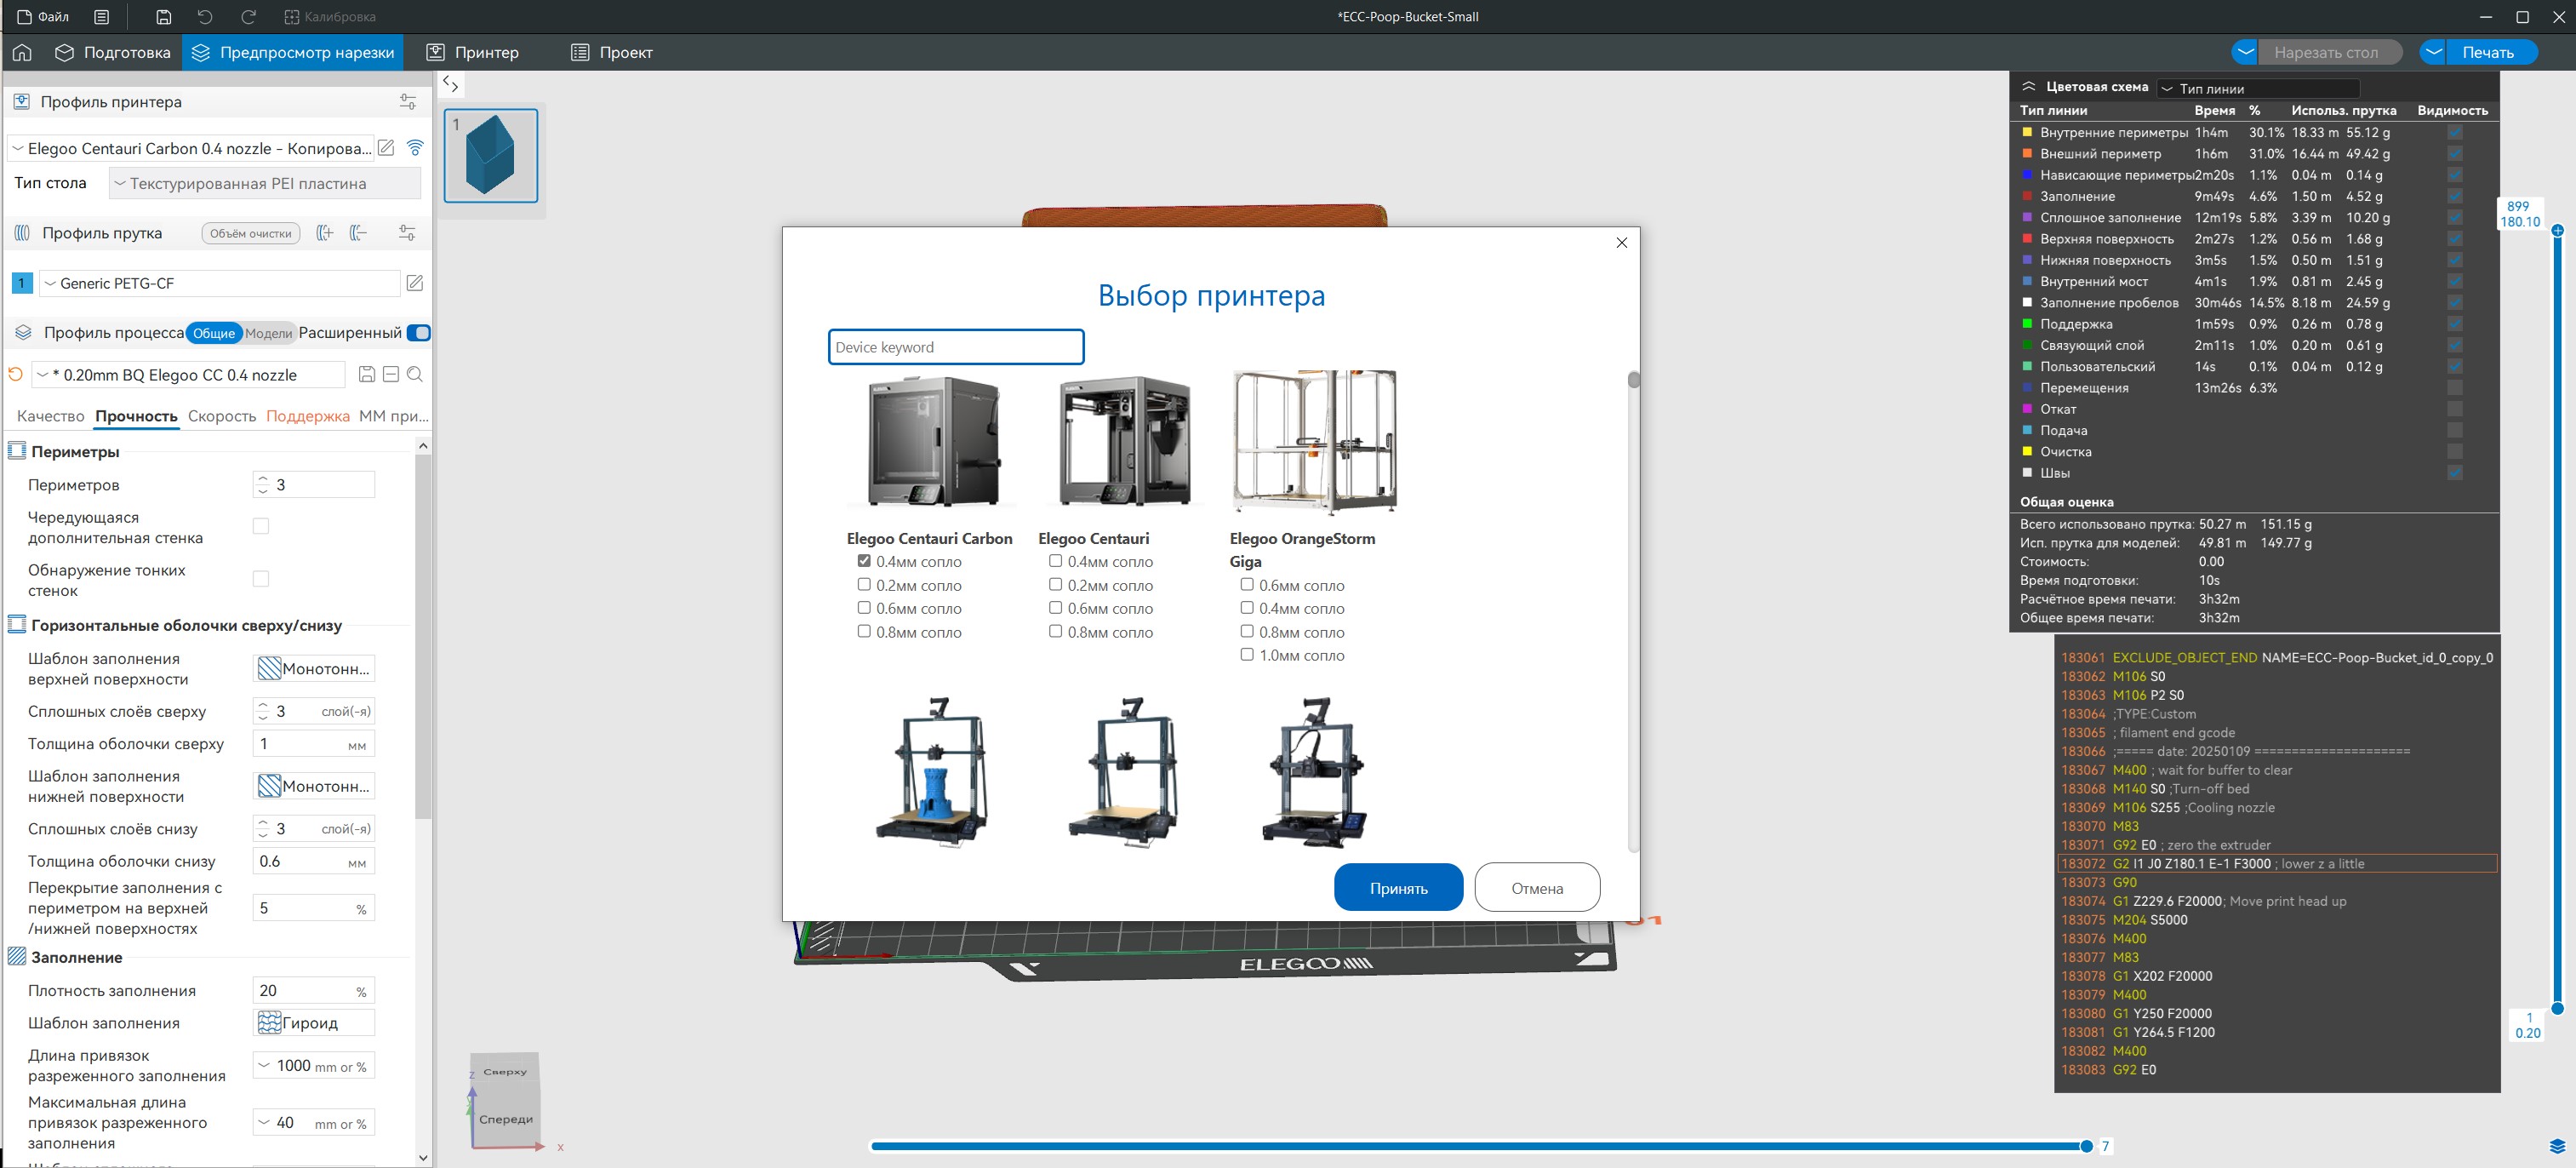
Task: Click the home icon in top bar
Action: pos(22,52)
